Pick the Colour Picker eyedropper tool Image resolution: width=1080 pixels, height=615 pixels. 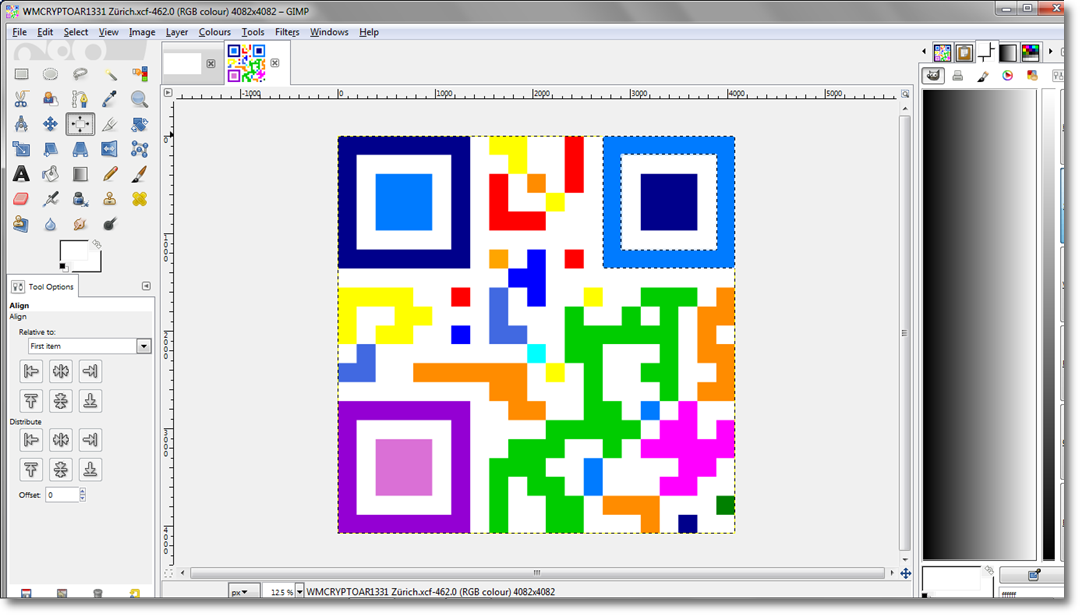(x=110, y=99)
